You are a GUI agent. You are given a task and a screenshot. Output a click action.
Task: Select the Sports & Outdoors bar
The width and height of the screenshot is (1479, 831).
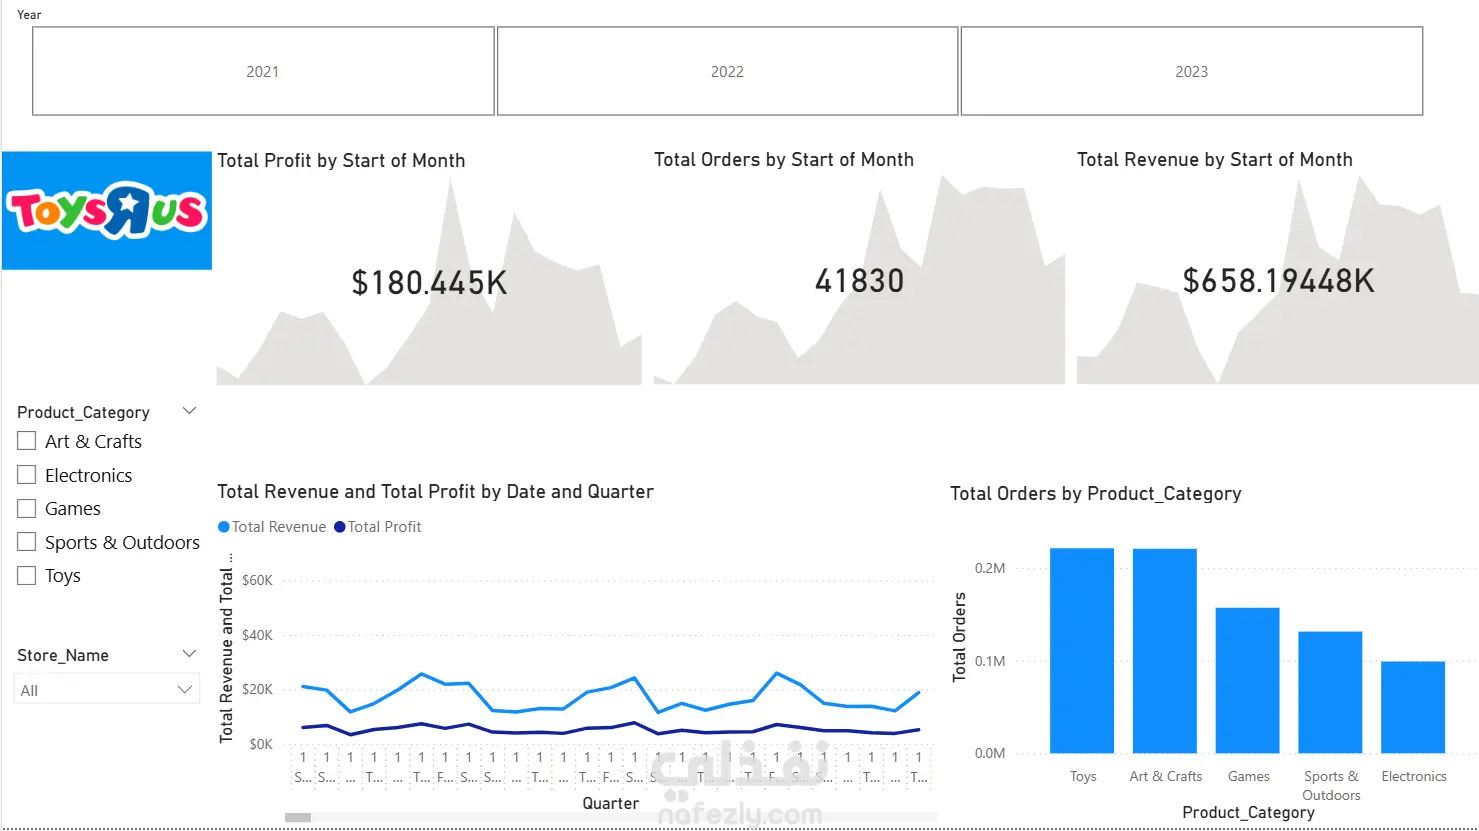[1330, 692]
